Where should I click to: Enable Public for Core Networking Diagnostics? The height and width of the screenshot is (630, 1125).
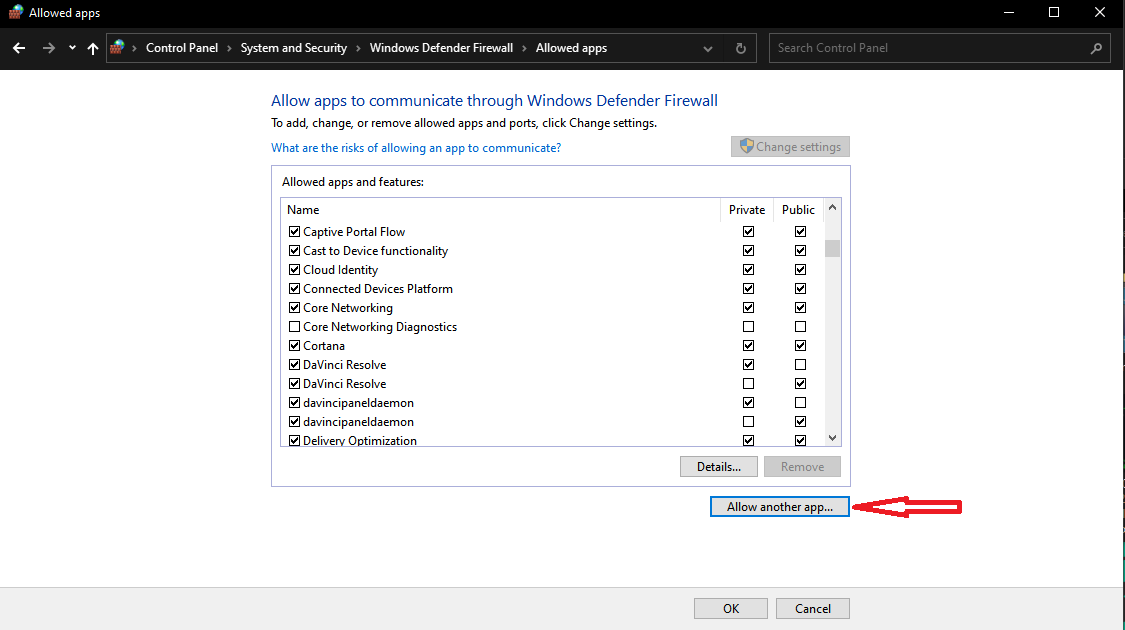point(800,326)
